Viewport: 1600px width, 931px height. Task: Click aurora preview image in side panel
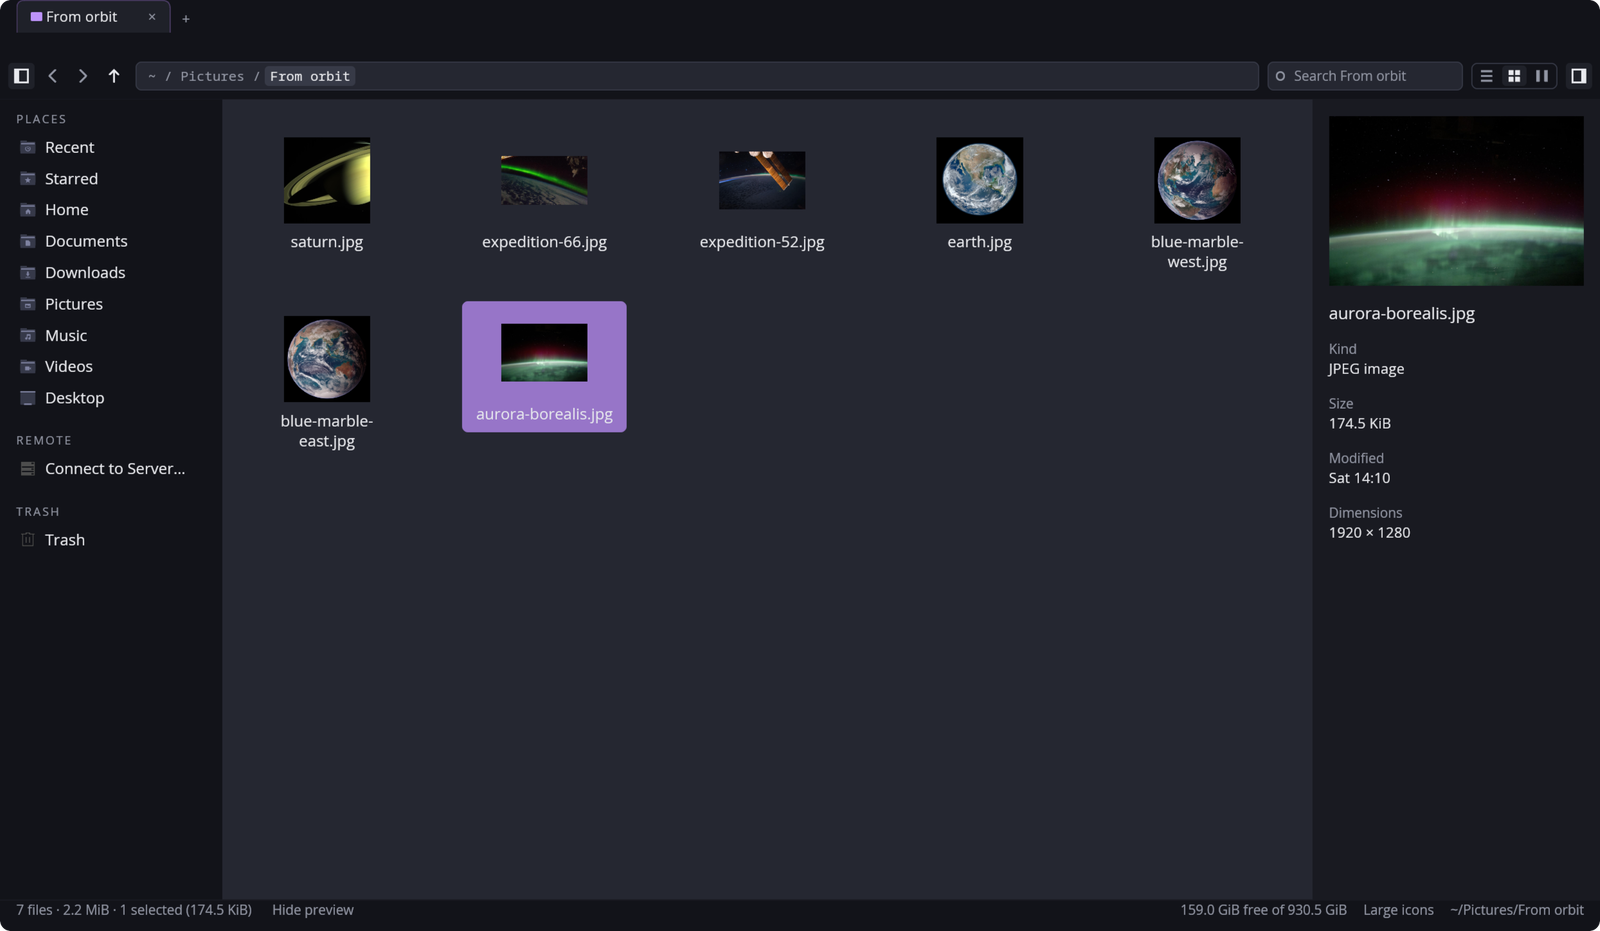[x=1456, y=201]
